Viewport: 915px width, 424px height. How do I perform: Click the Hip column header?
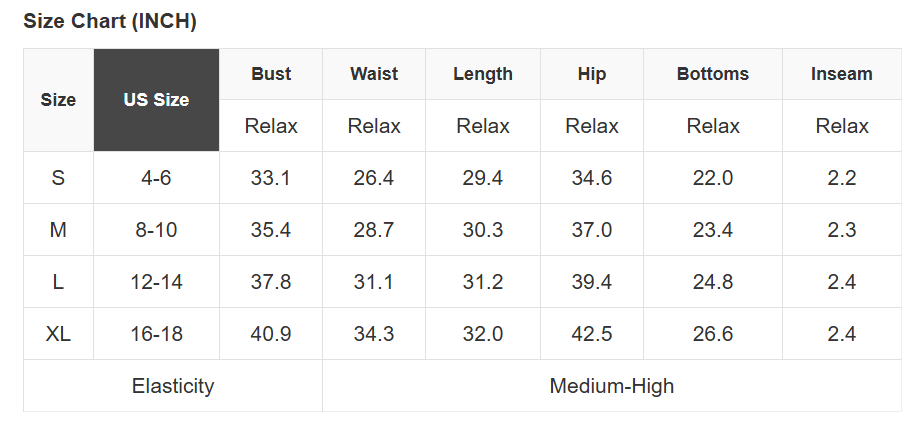pos(592,74)
